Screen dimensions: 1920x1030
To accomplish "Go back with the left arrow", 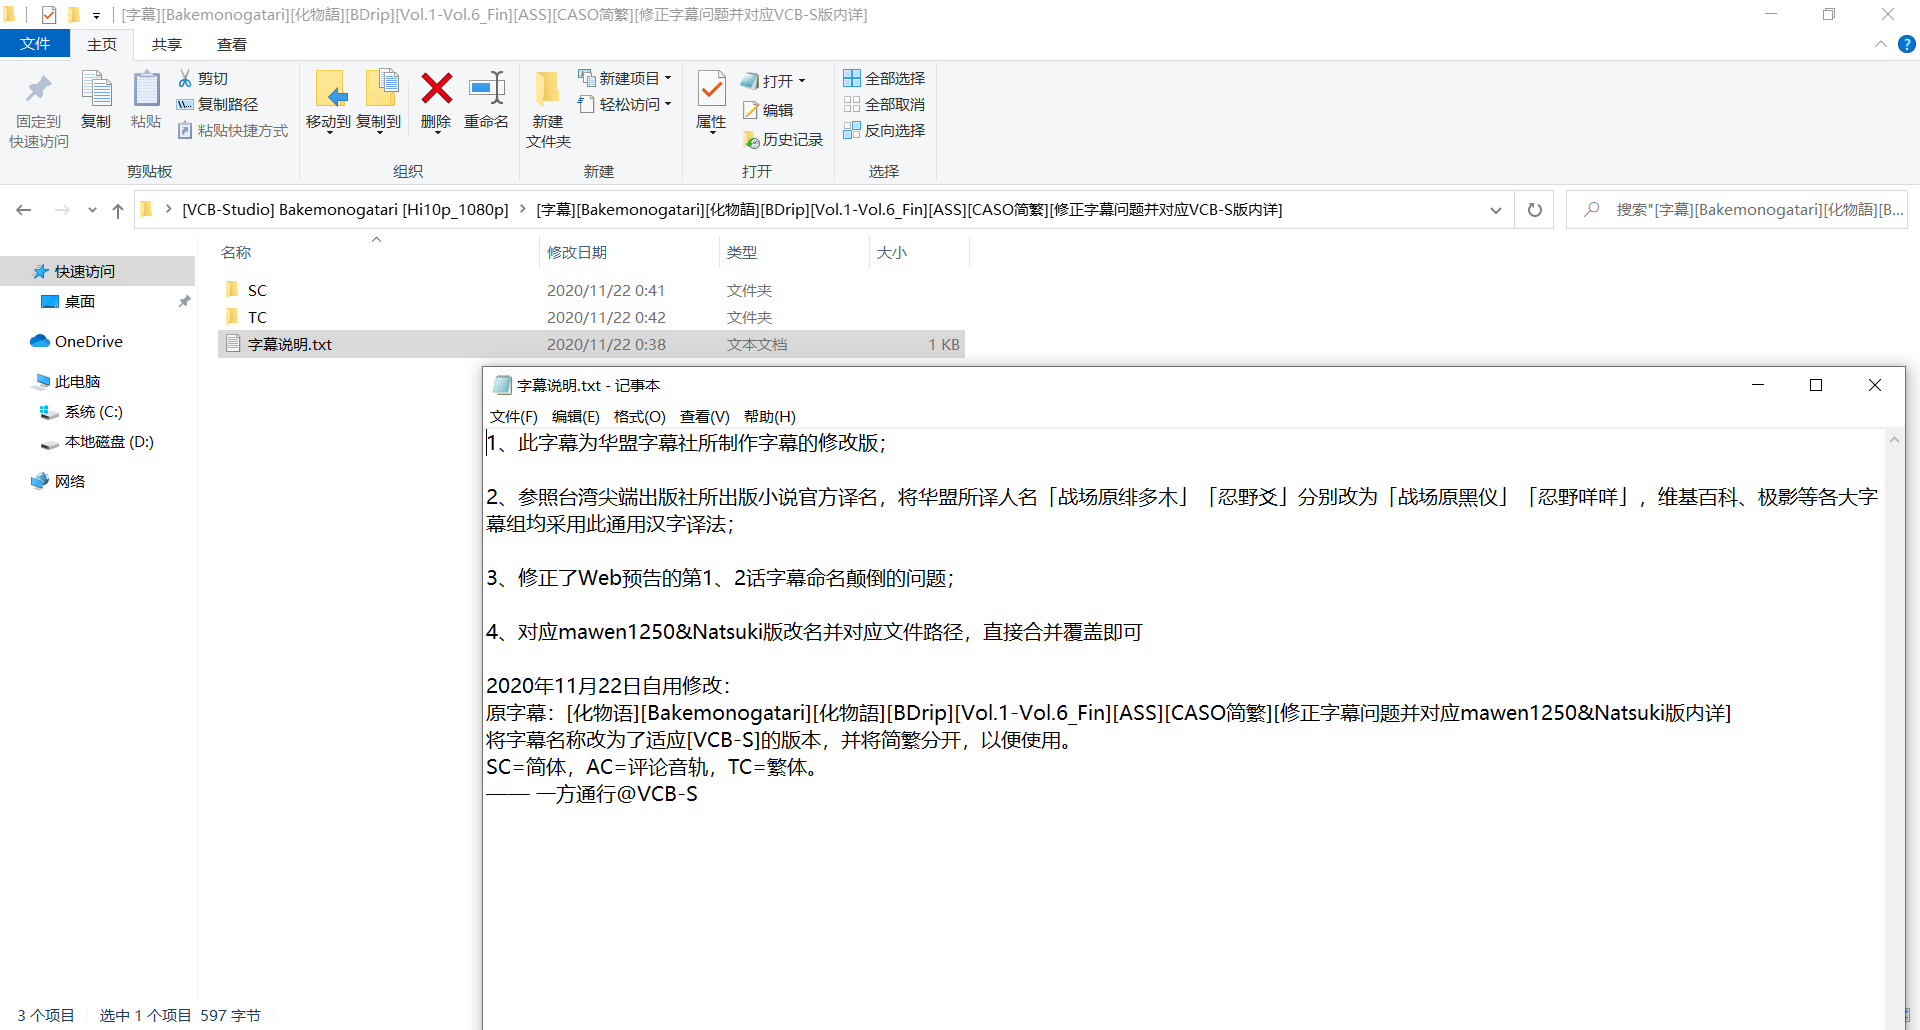I will coord(24,210).
